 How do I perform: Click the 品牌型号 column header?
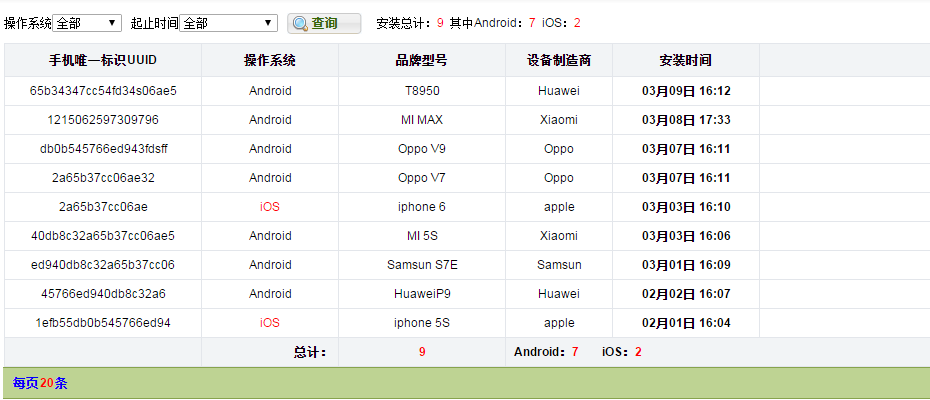pyautogui.click(x=421, y=61)
